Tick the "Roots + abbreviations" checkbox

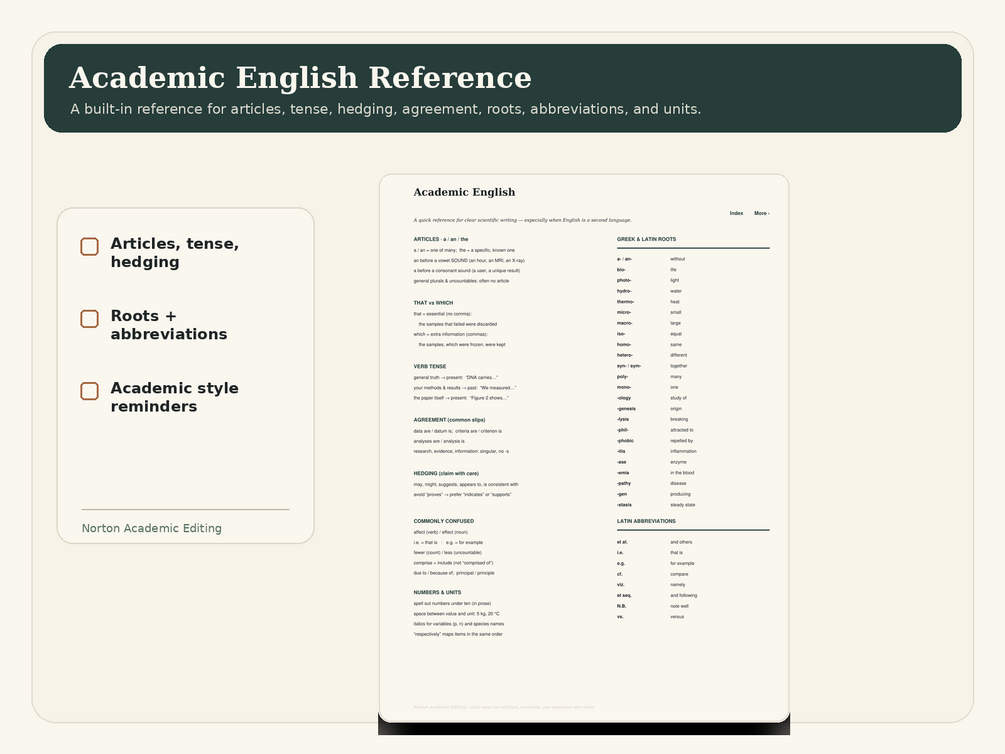[90, 319]
